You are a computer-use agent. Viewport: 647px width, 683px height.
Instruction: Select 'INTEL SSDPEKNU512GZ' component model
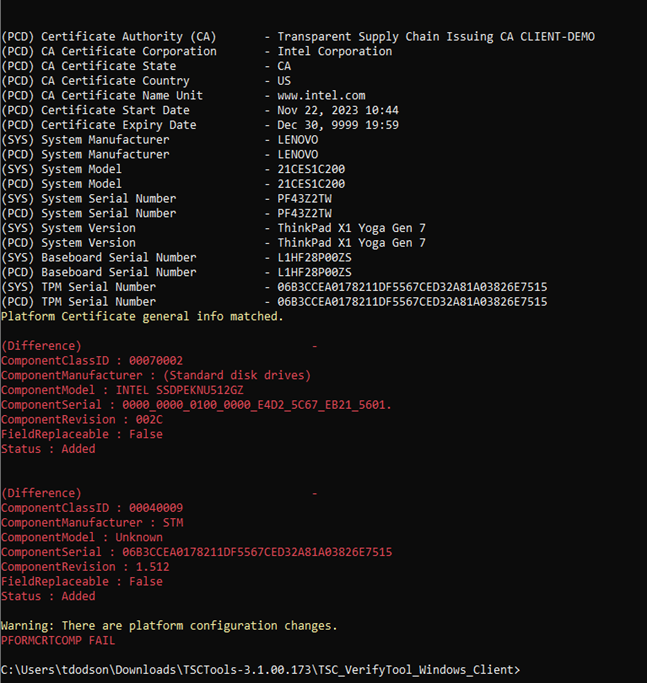(x=180, y=390)
